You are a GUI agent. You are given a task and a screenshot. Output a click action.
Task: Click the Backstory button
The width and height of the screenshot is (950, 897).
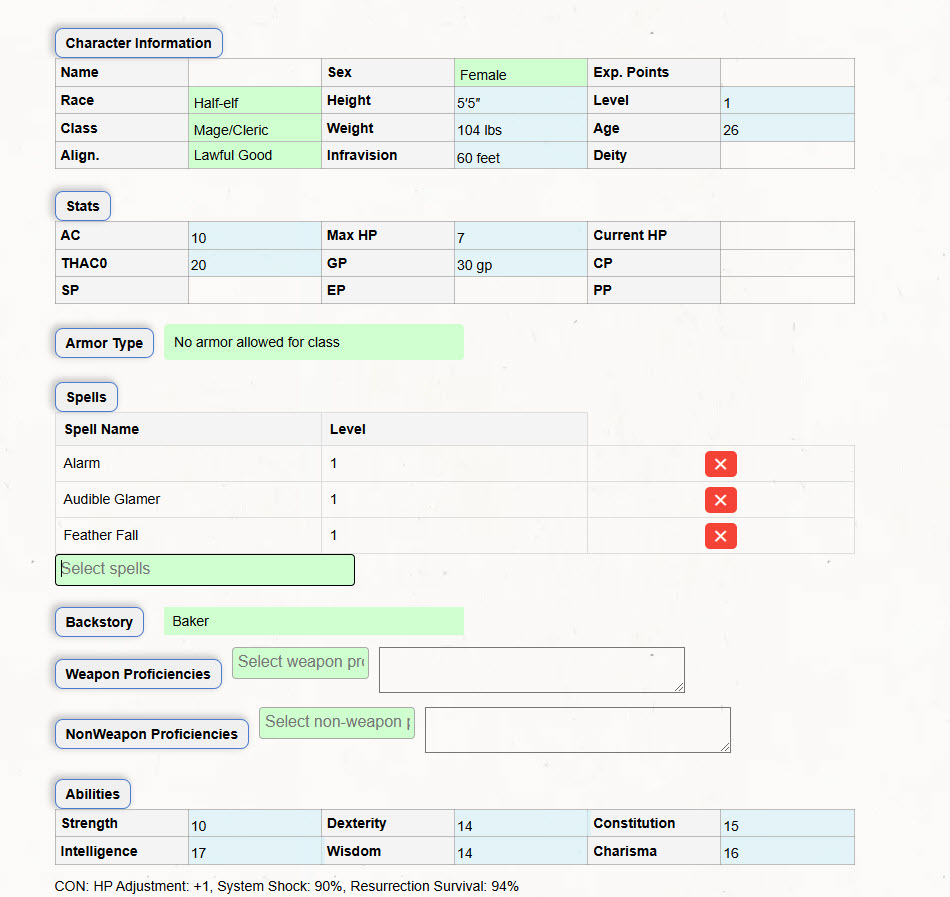point(99,622)
